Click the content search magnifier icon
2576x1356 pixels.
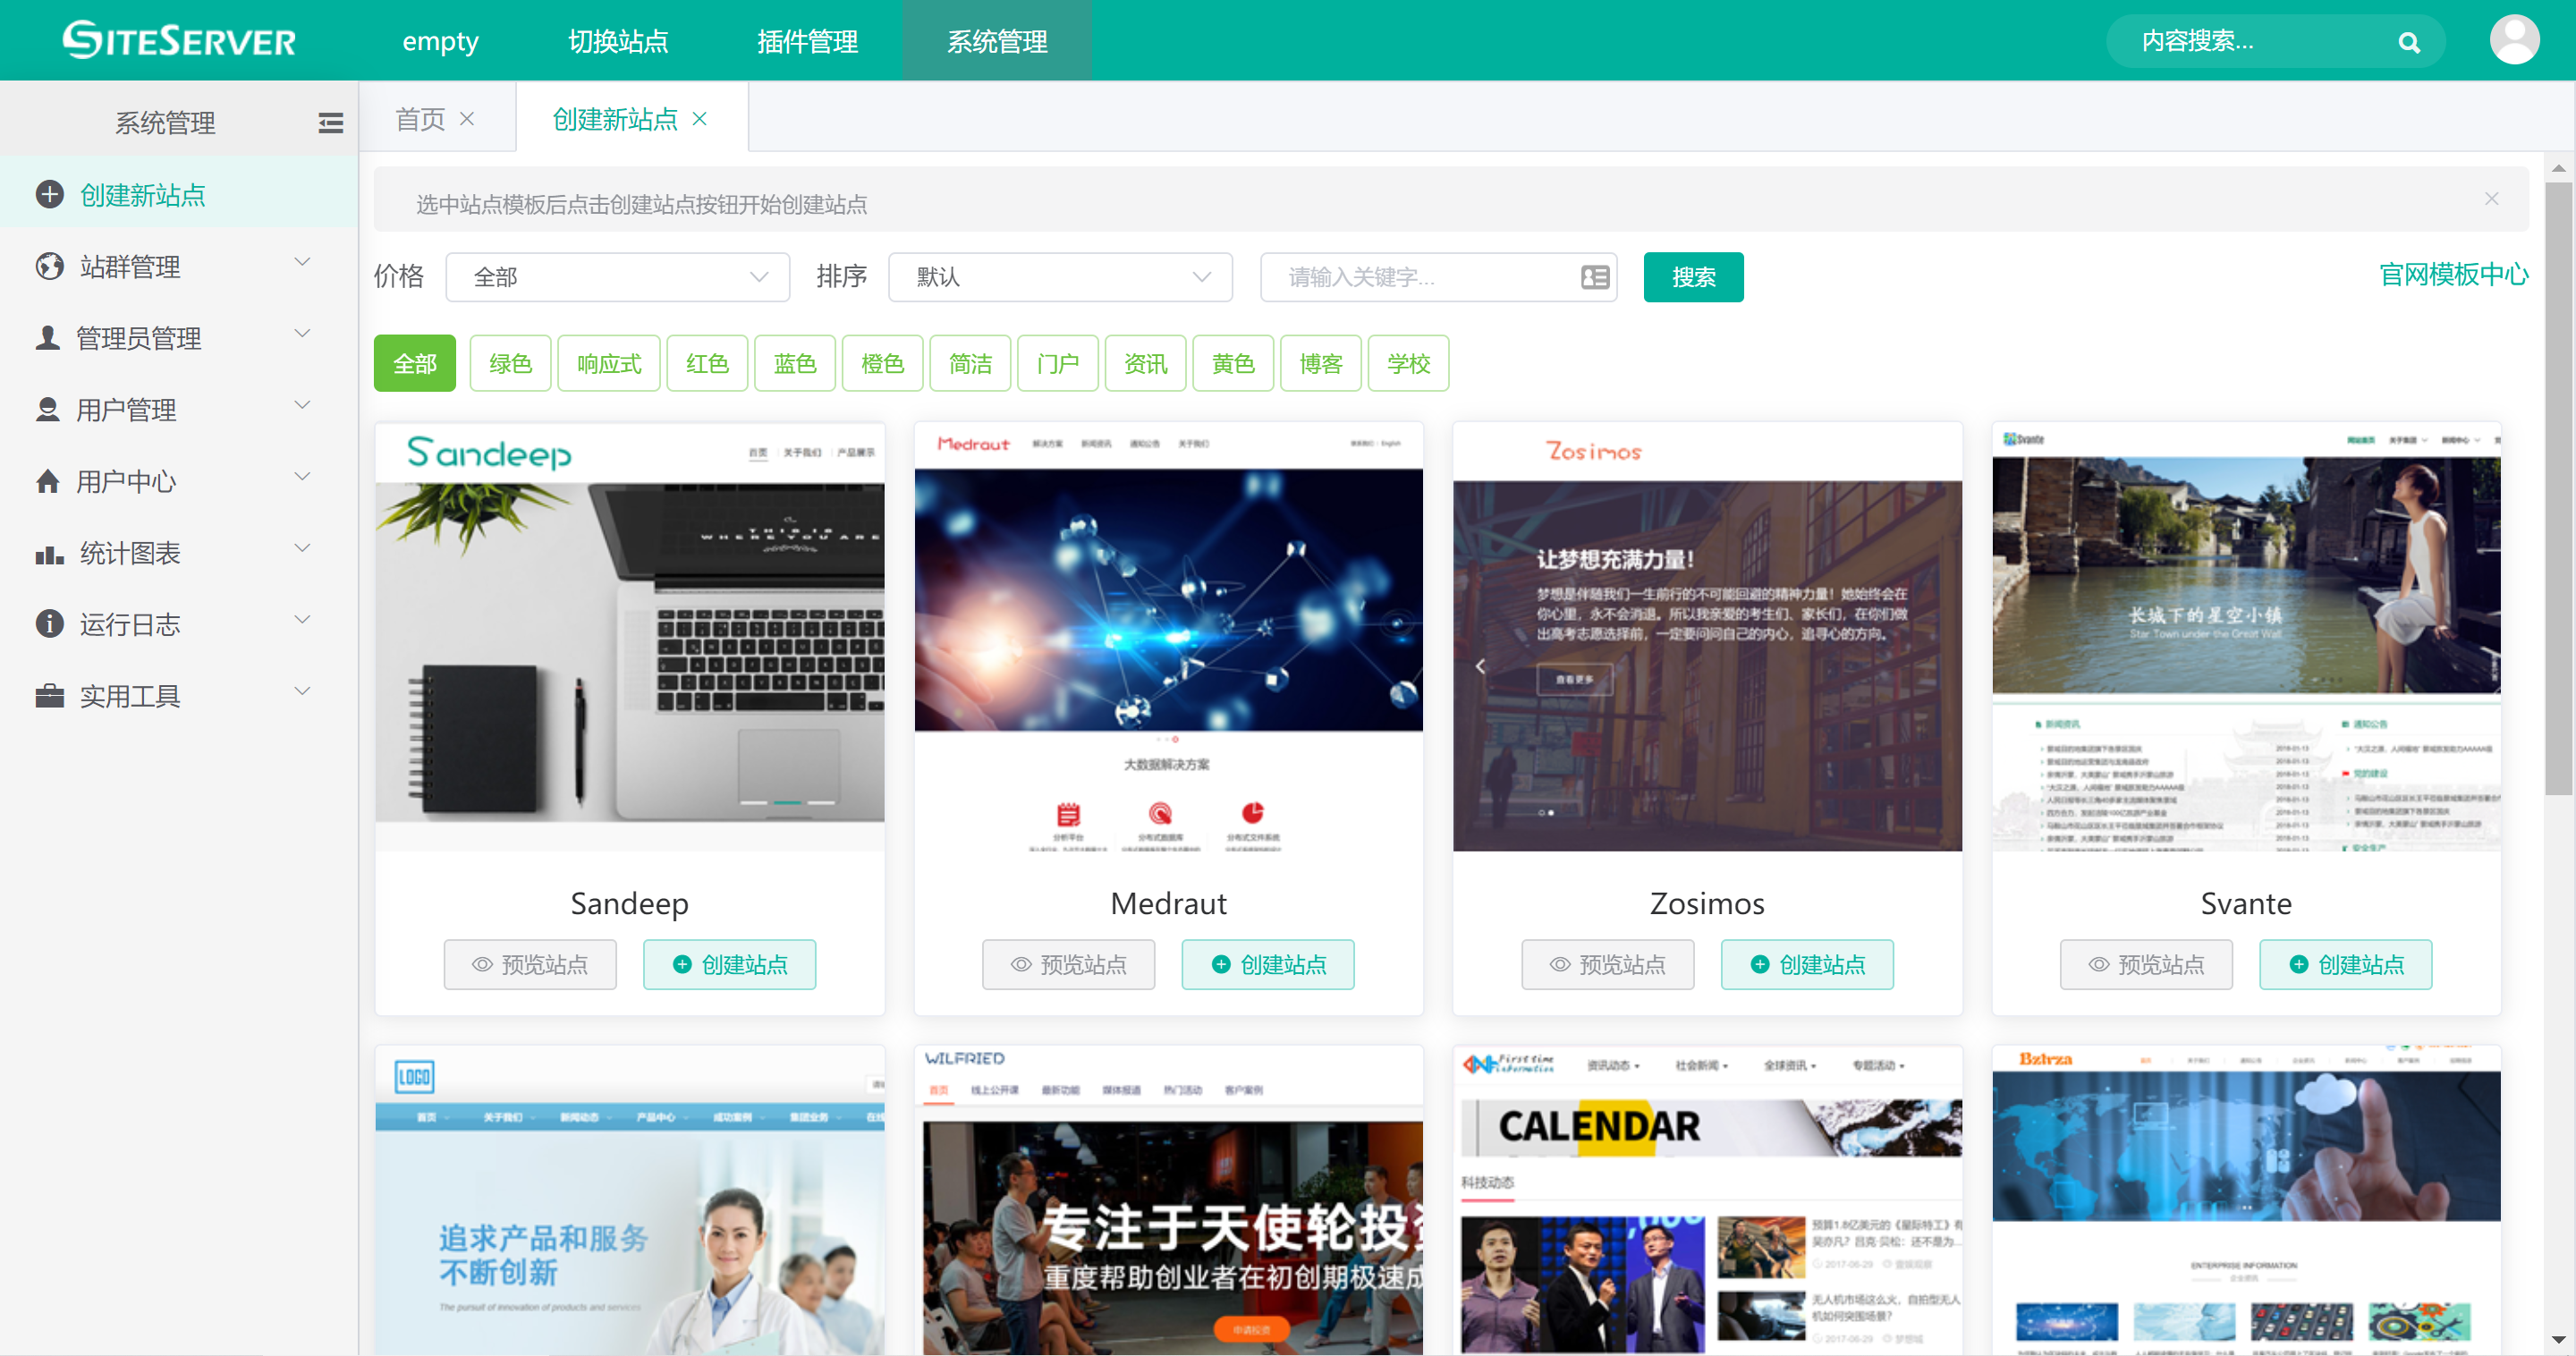(2410, 41)
